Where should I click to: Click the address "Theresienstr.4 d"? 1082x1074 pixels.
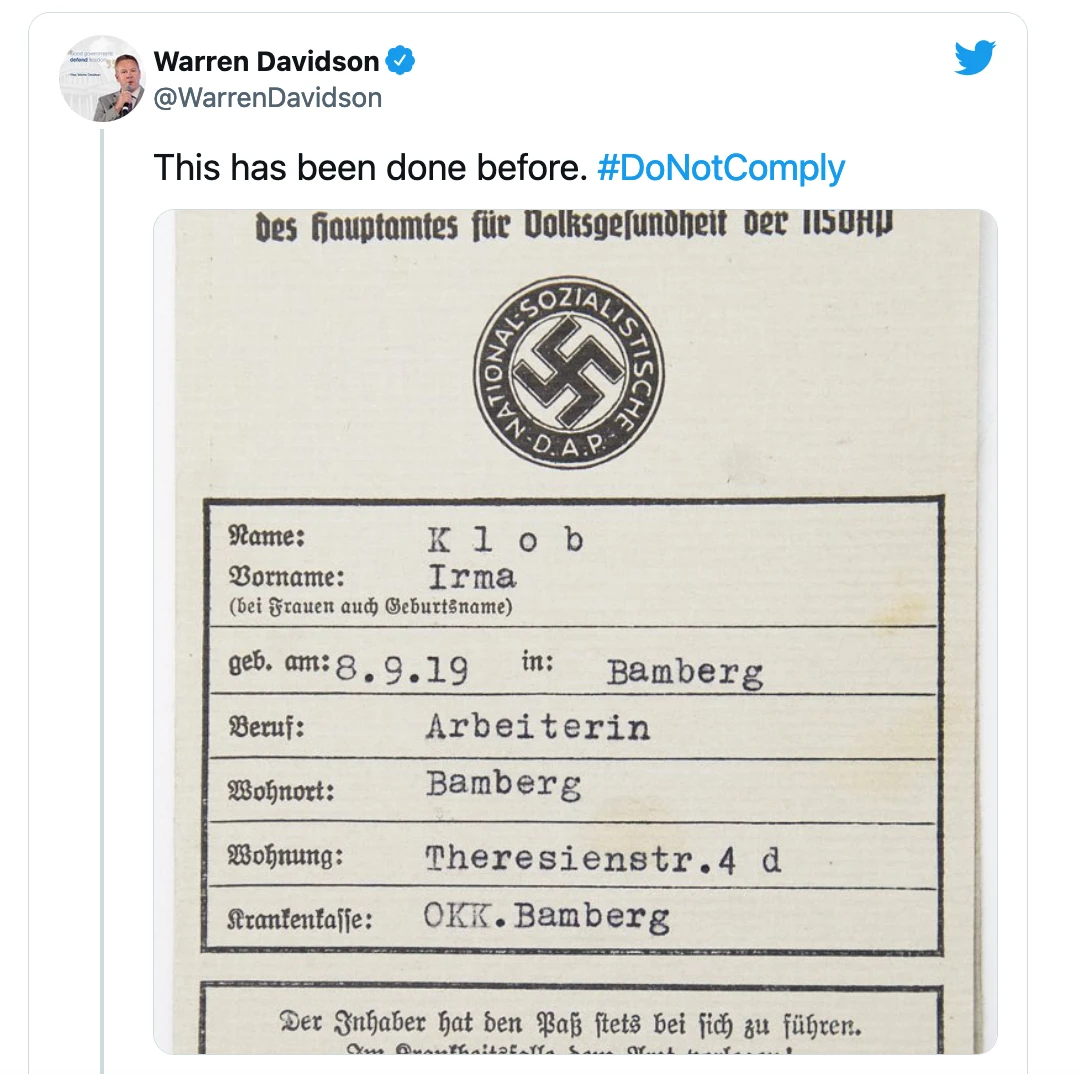[x=603, y=859]
